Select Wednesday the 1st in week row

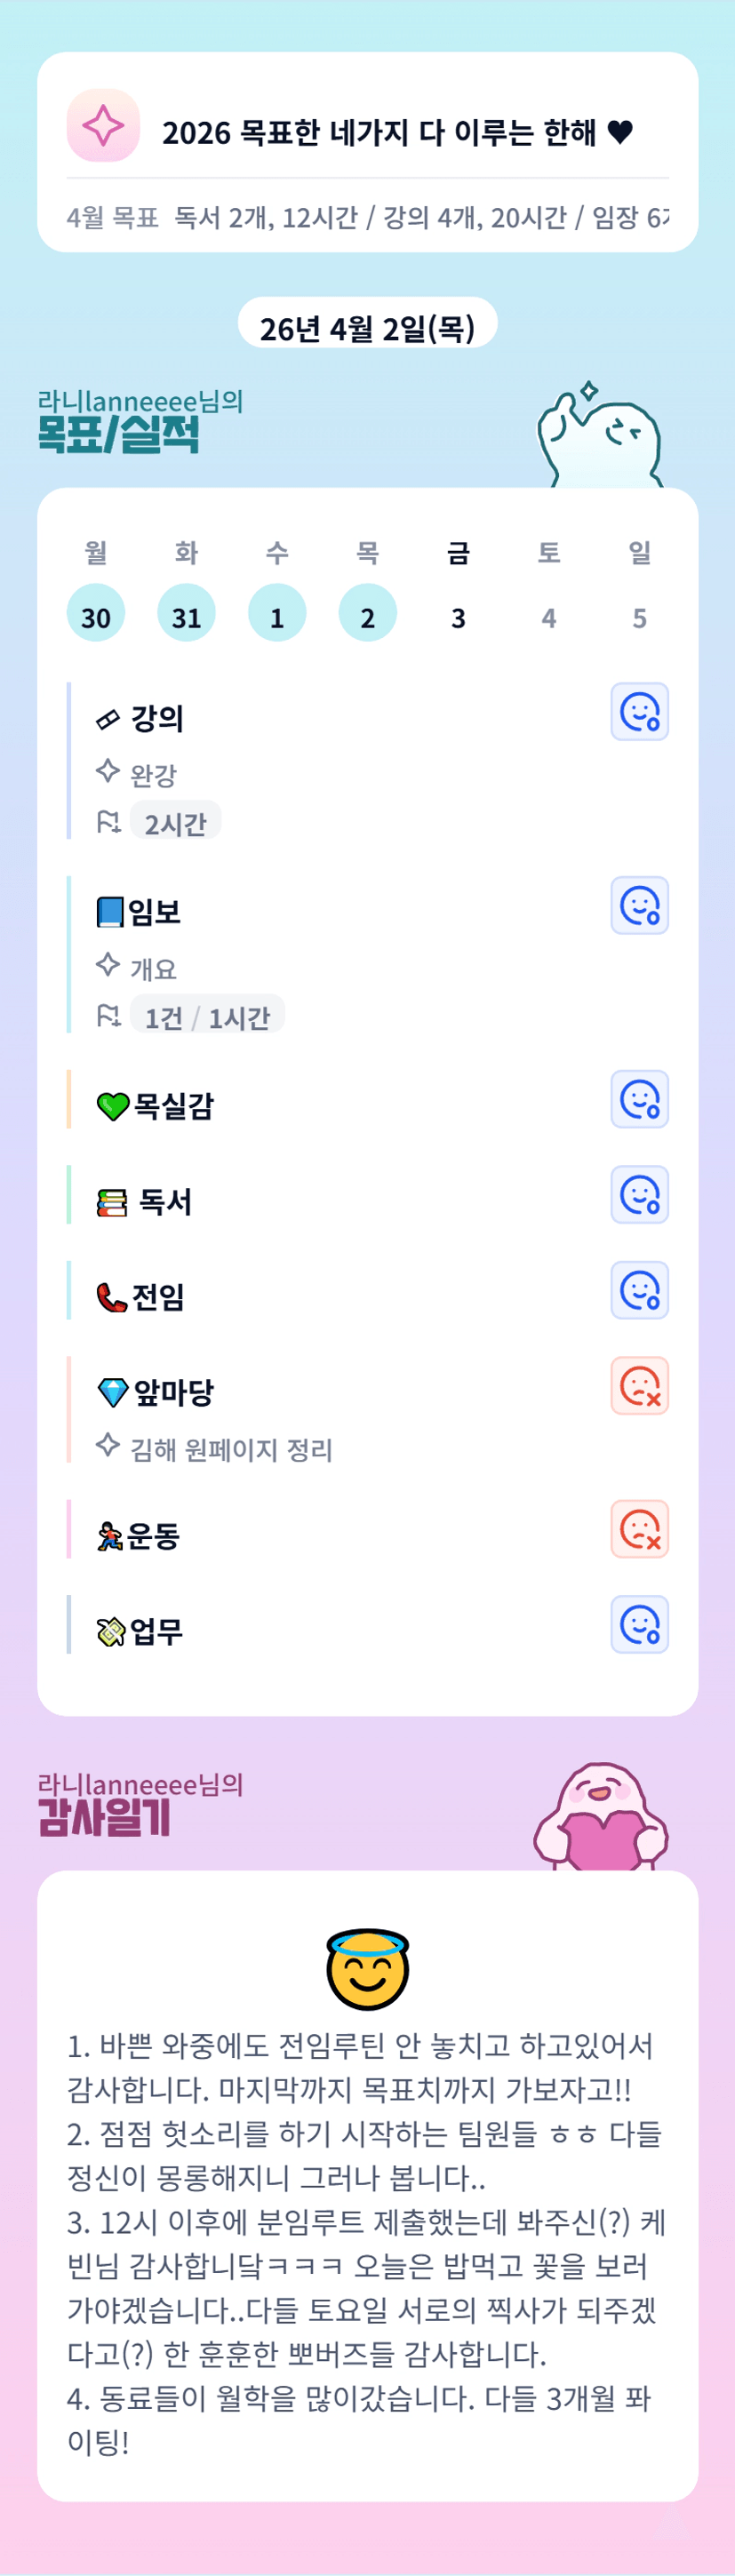coord(277,613)
